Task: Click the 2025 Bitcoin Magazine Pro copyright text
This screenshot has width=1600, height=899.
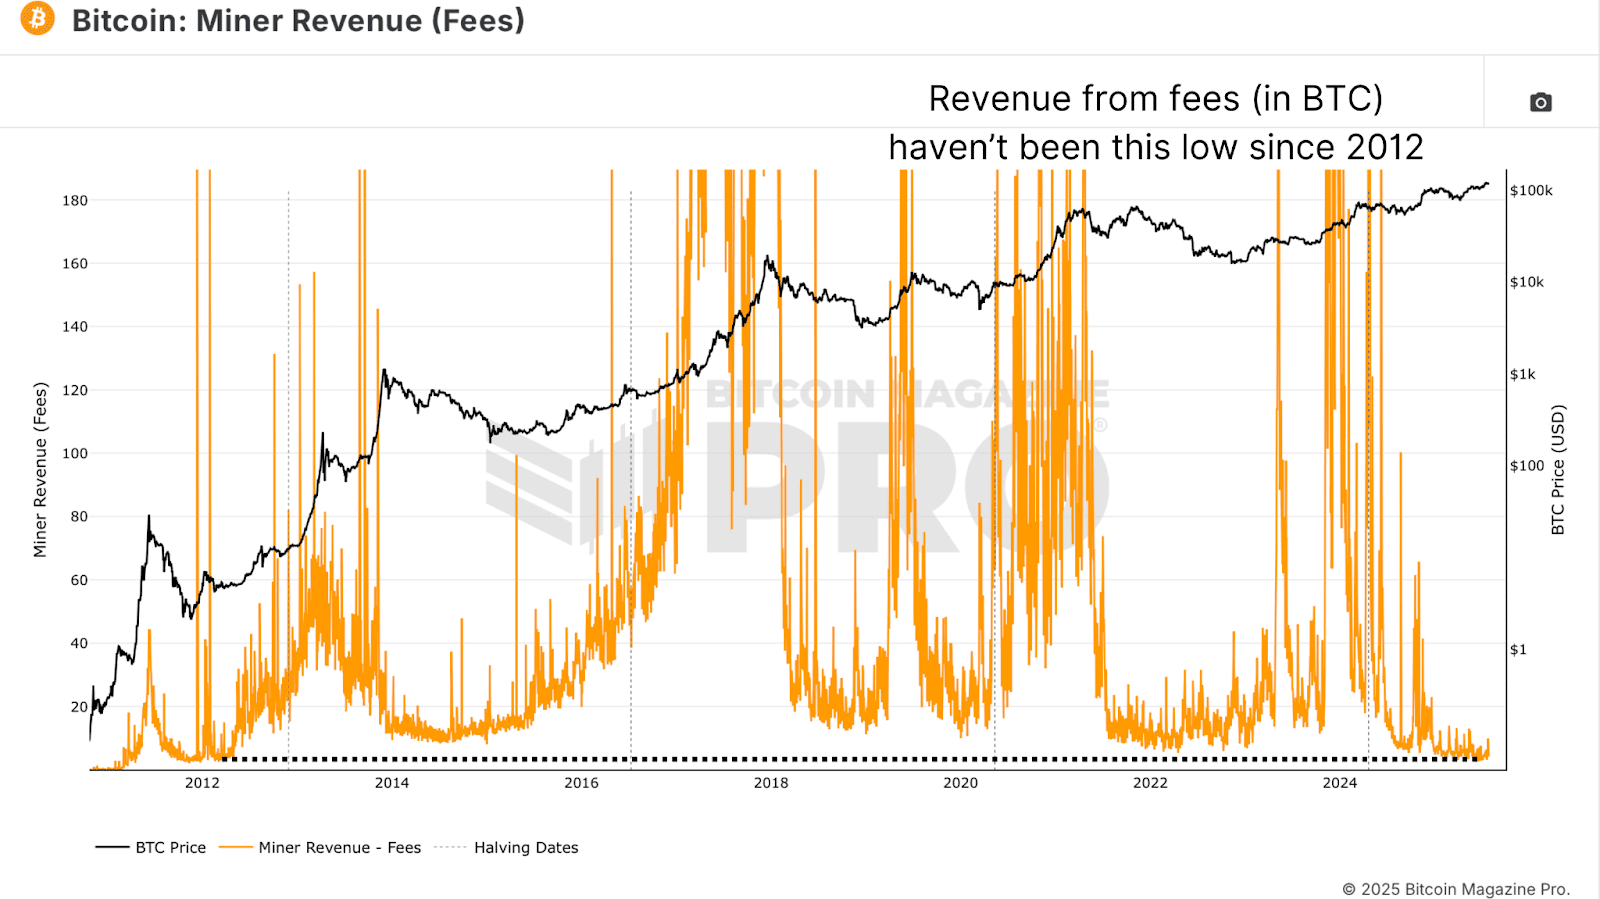Action: (x=1456, y=888)
